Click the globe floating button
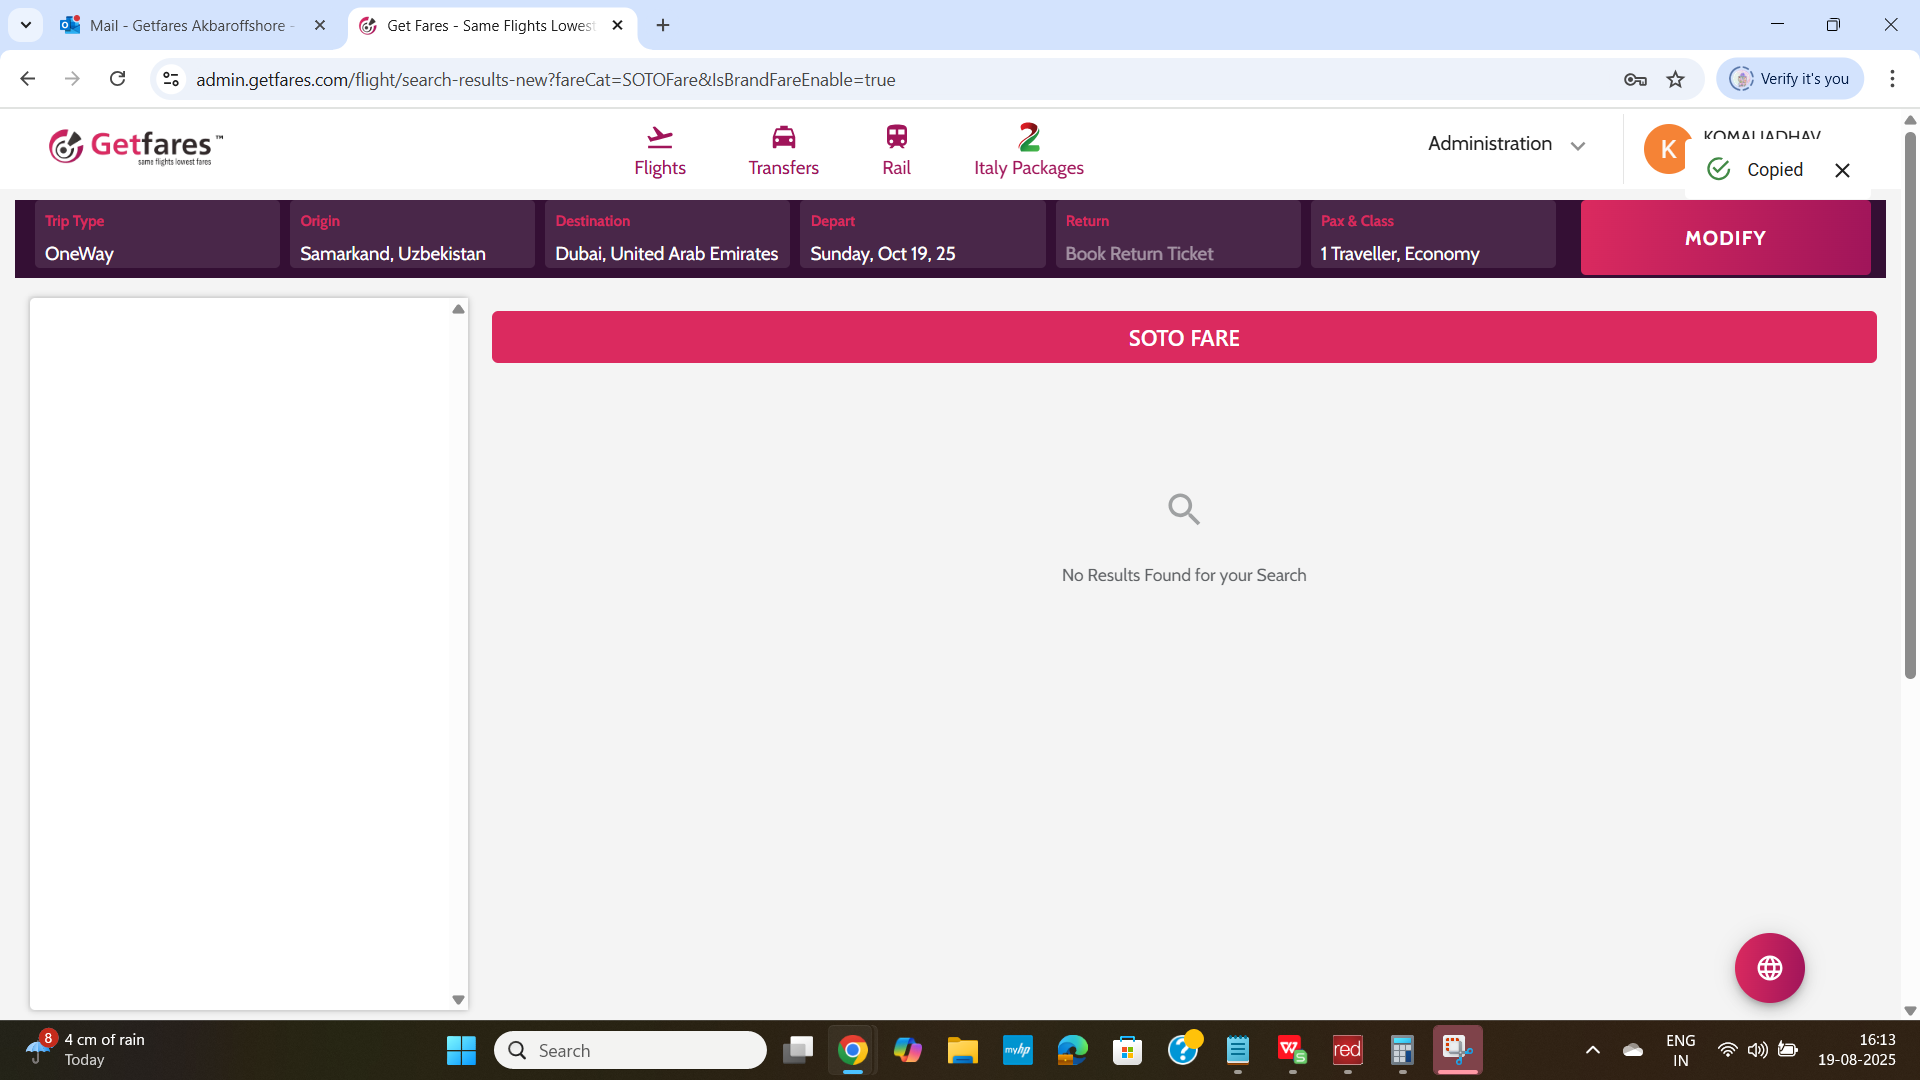The height and width of the screenshot is (1080, 1920). [x=1769, y=968]
